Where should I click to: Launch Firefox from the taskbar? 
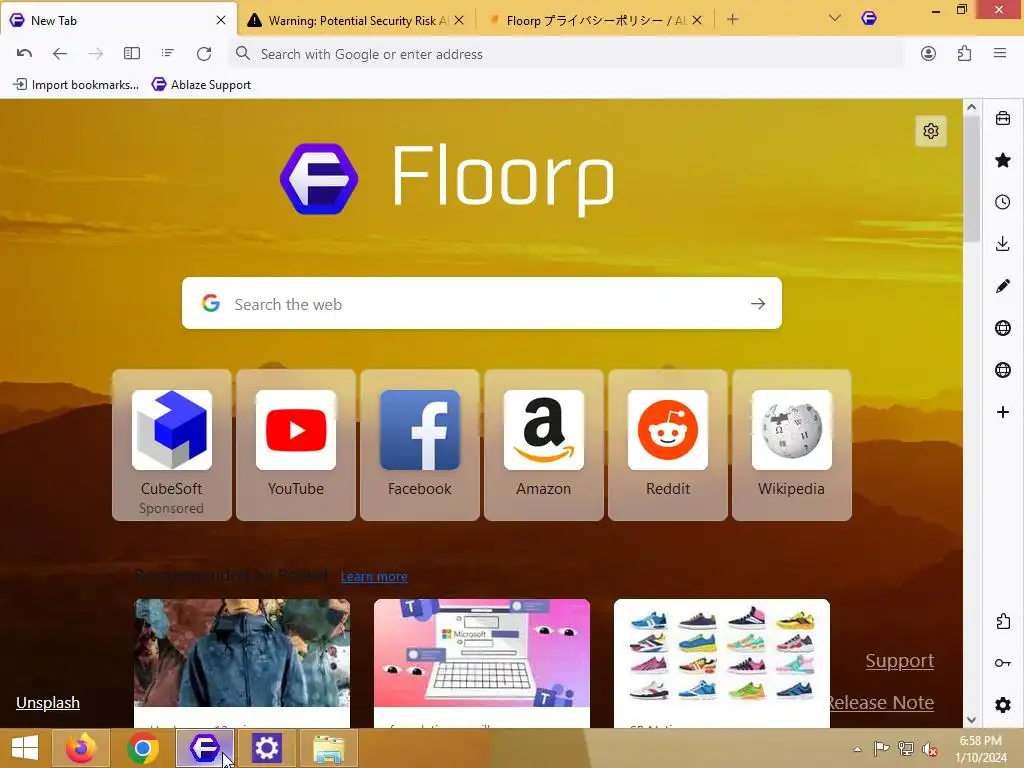click(x=81, y=748)
